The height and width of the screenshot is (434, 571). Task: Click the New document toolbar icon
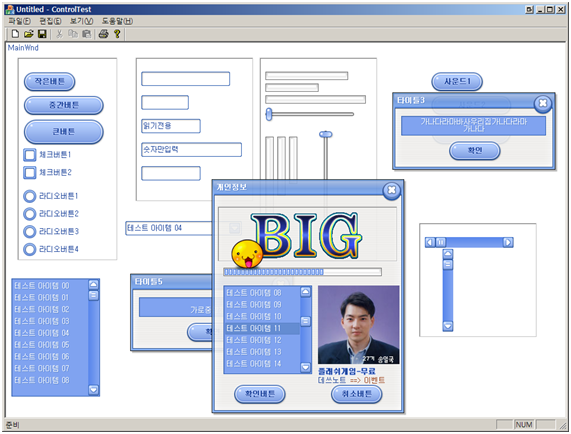(15, 34)
